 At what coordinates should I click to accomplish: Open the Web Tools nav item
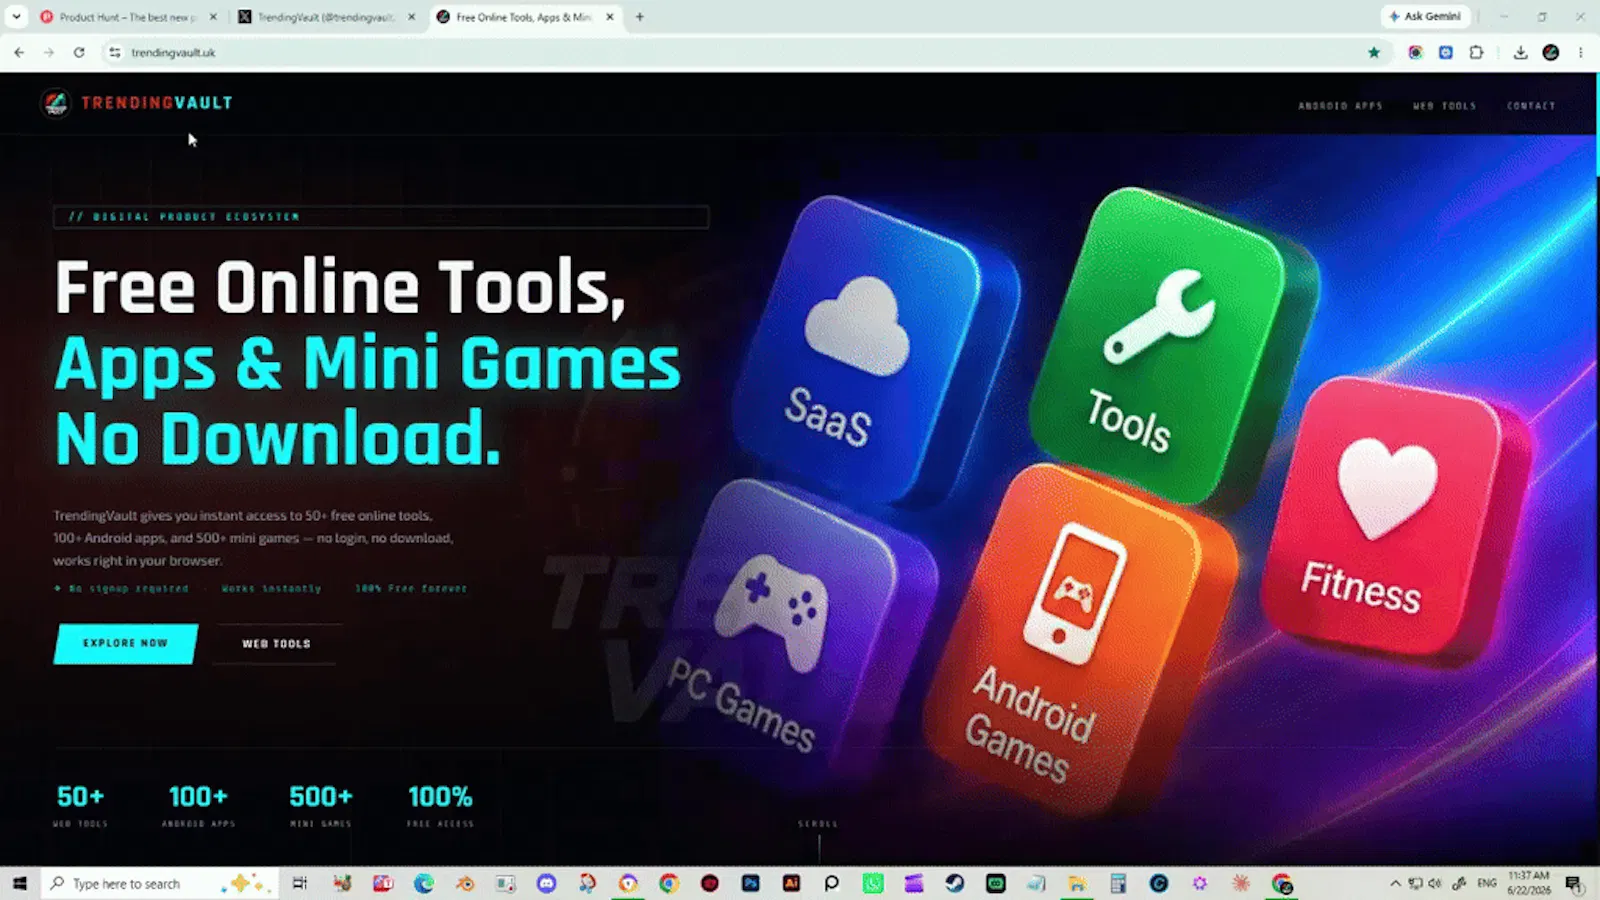(1444, 105)
